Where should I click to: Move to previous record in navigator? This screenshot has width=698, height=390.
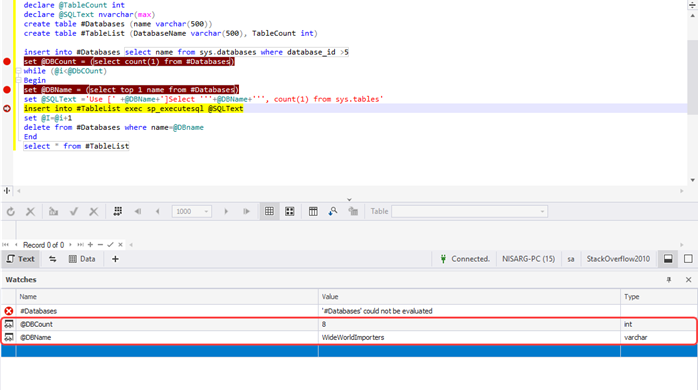coord(16,245)
